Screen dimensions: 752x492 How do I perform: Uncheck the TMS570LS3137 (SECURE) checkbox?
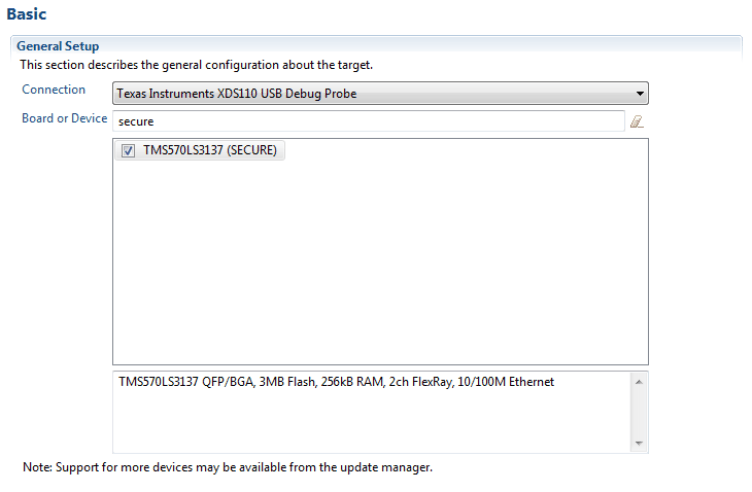[128, 151]
